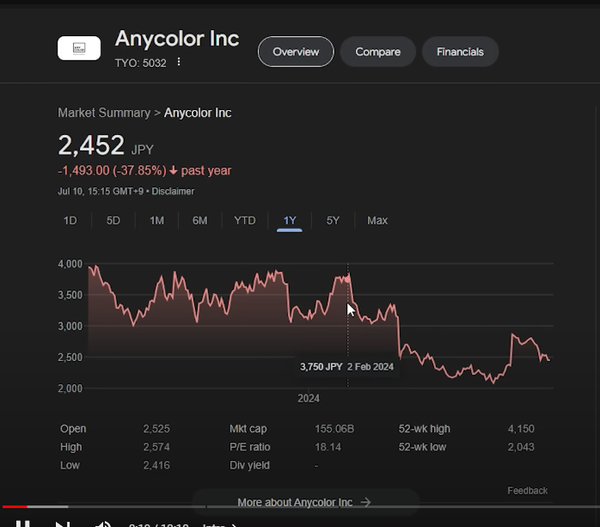Screen dimensions: 600x527
Task: Open the Disclaimer link
Action: [173, 191]
